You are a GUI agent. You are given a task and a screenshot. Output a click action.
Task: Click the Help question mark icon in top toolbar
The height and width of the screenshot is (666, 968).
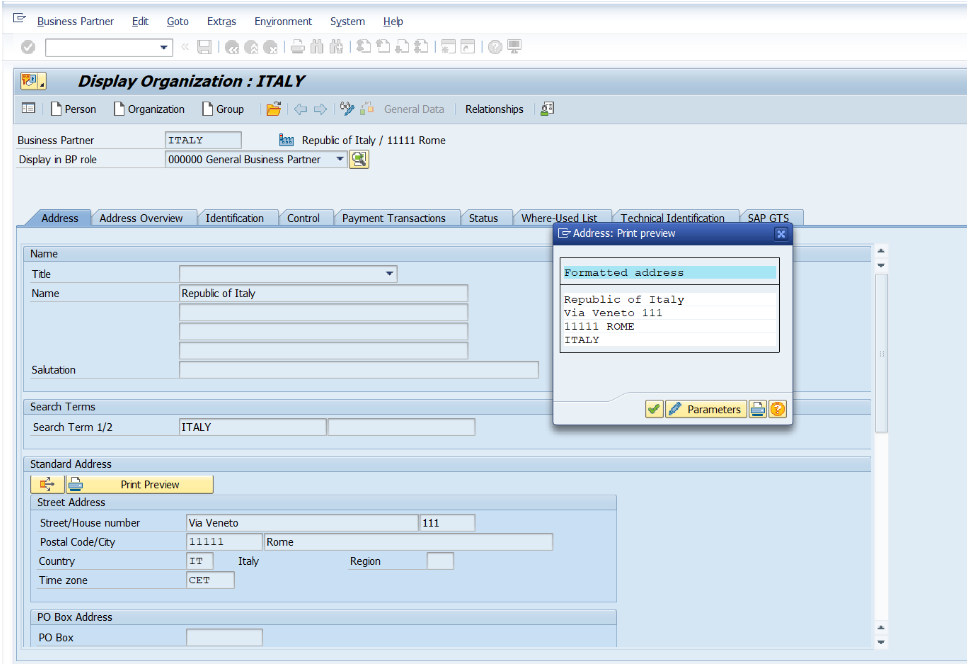495,47
